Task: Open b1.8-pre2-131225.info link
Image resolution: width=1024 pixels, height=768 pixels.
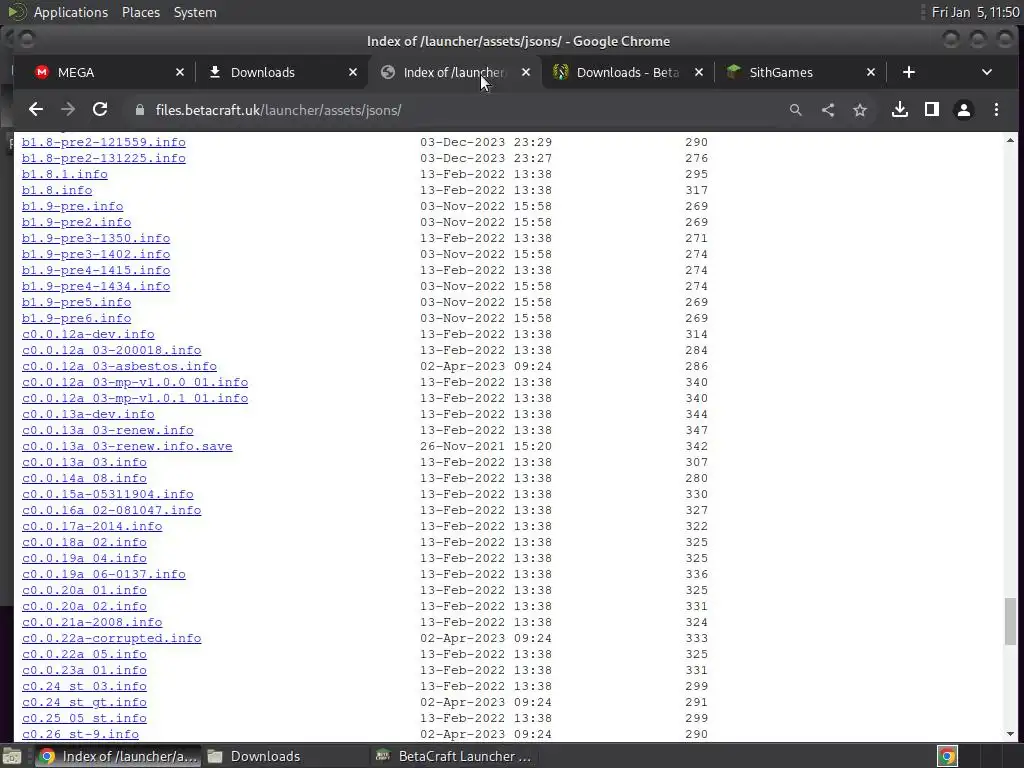Action: (104, 158)
